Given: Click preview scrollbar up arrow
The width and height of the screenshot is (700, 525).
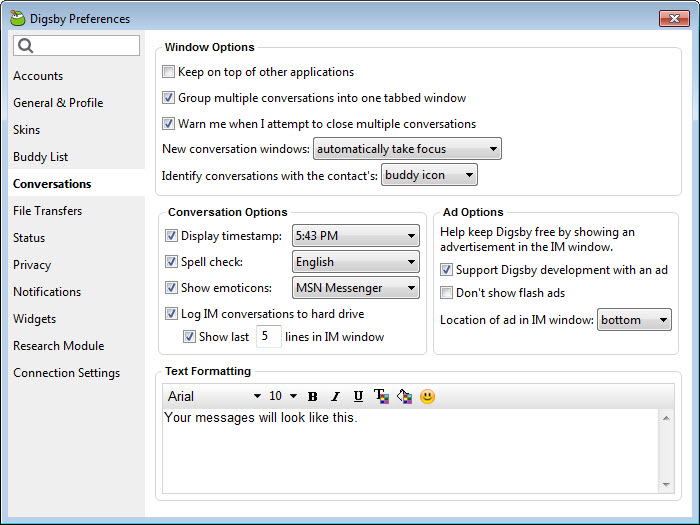Looking at the screenshot, I should 666,418.
